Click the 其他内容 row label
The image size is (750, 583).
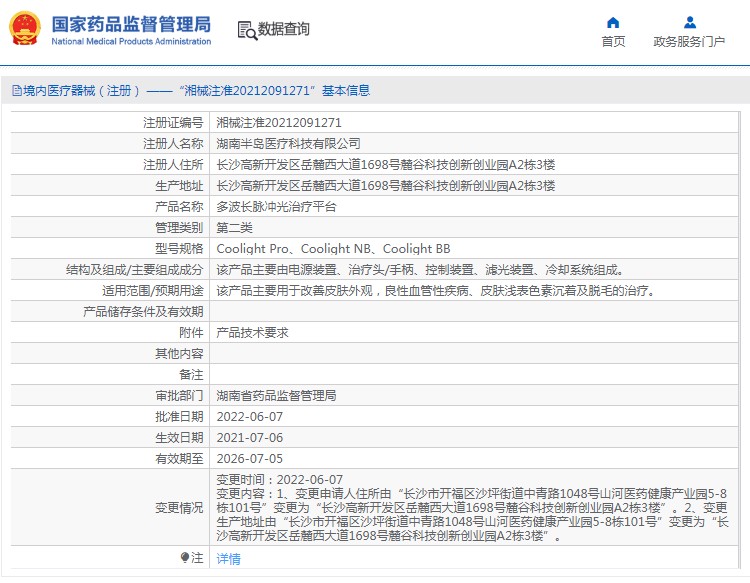tap(179, 354)
